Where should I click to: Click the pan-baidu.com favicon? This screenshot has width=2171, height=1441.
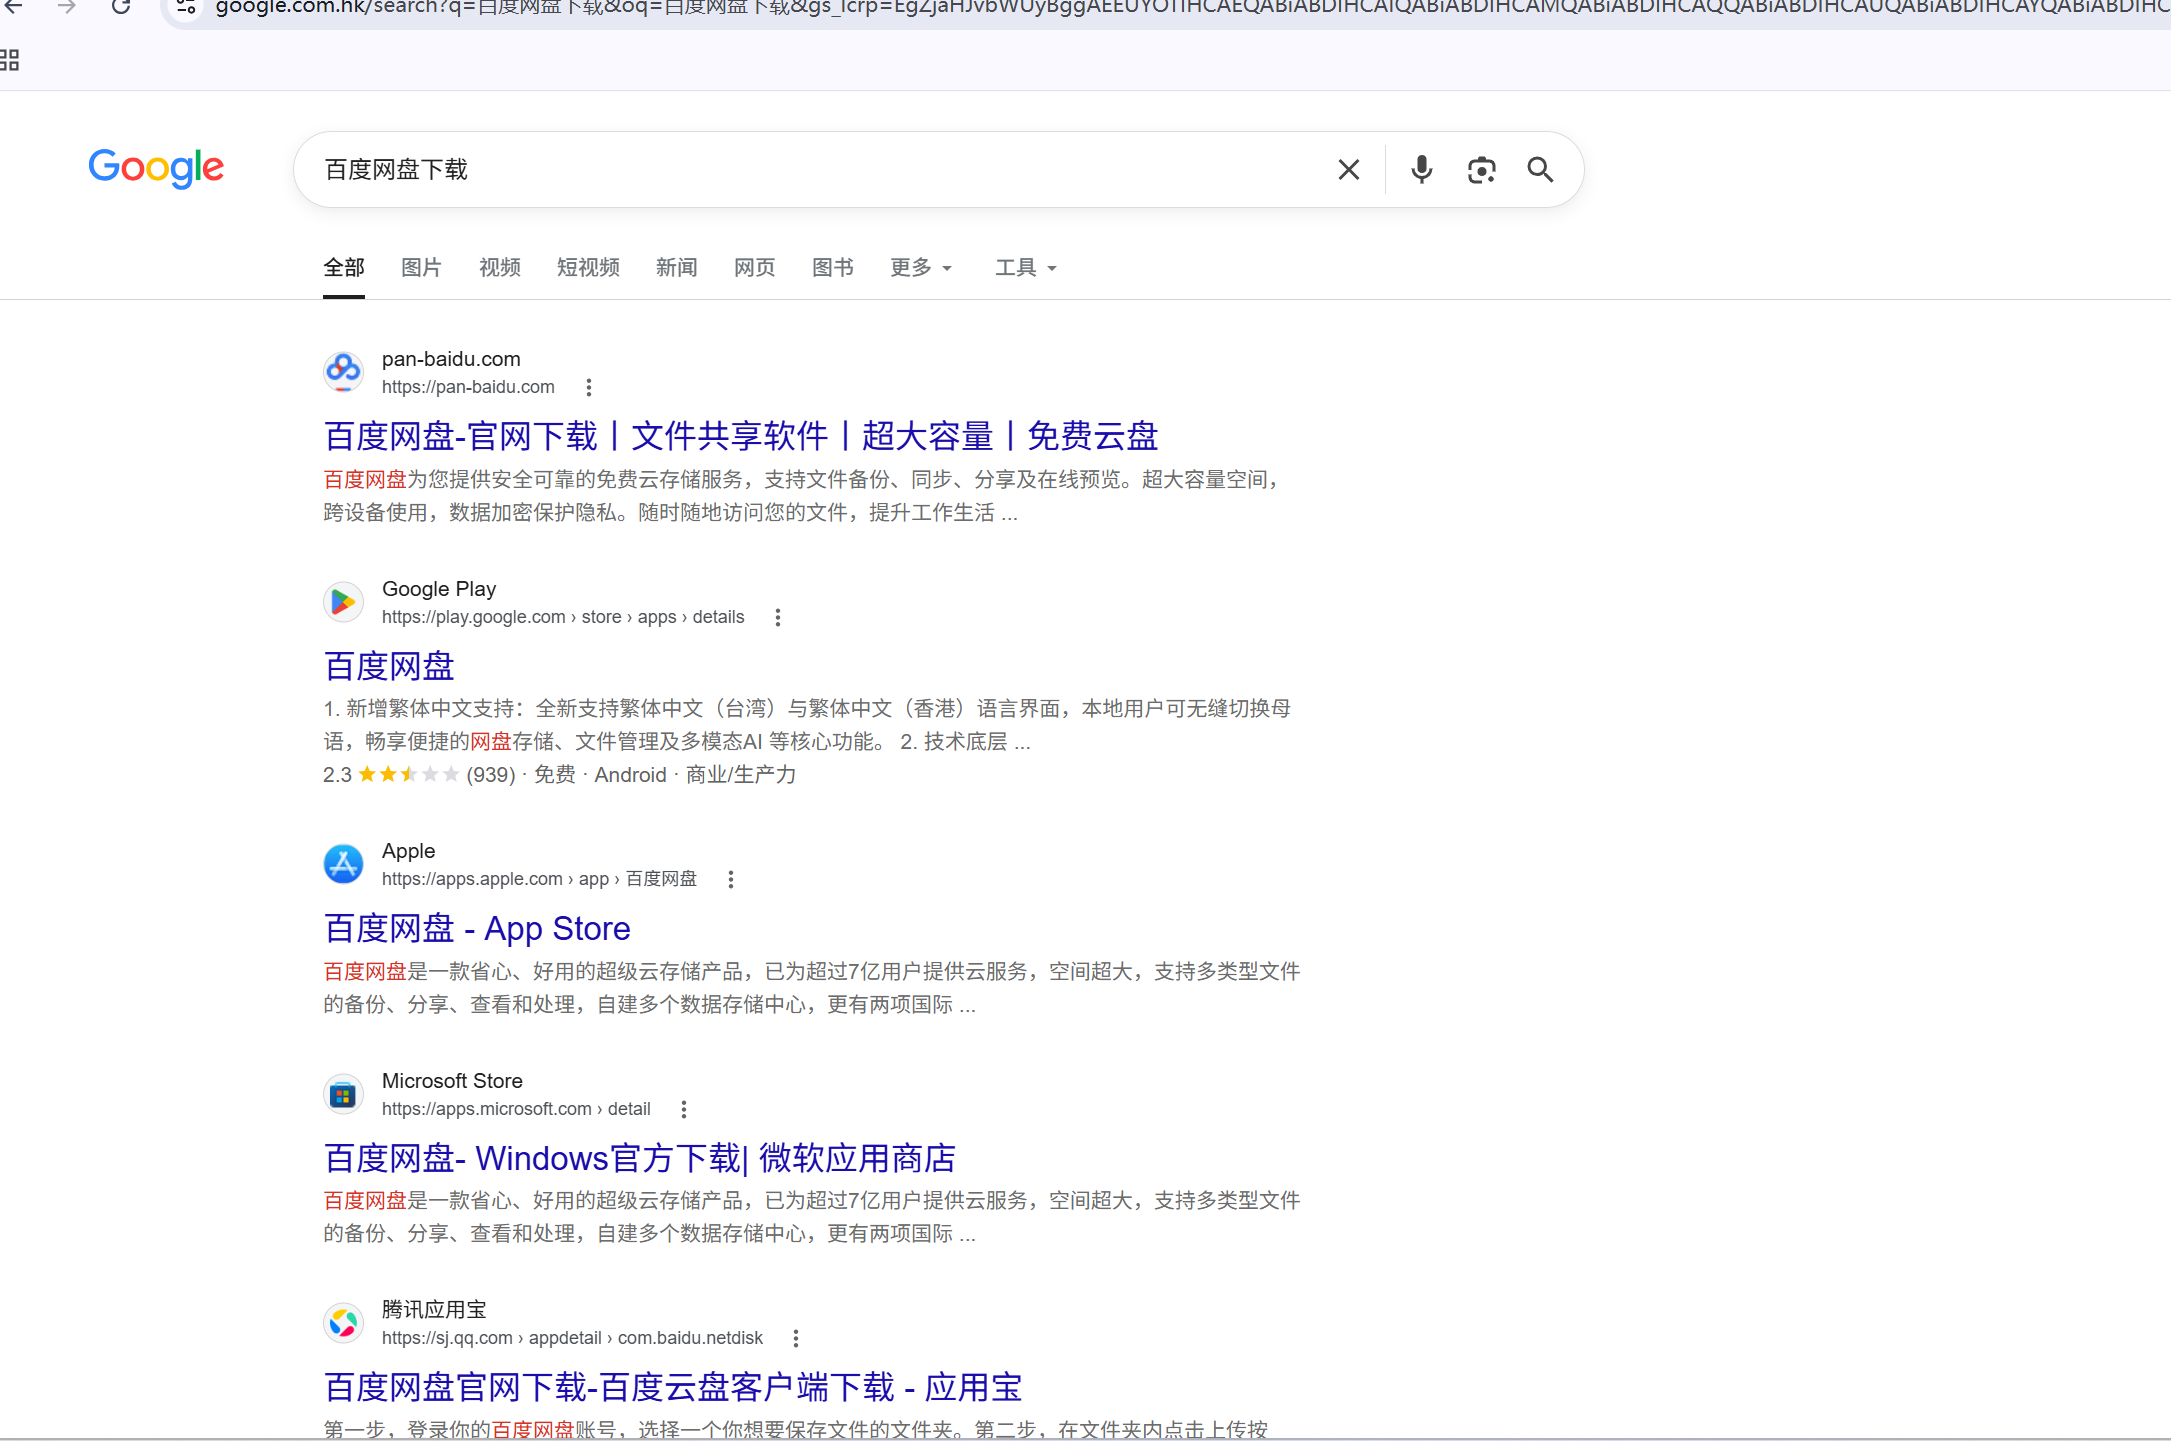click(x=343, y=372)
